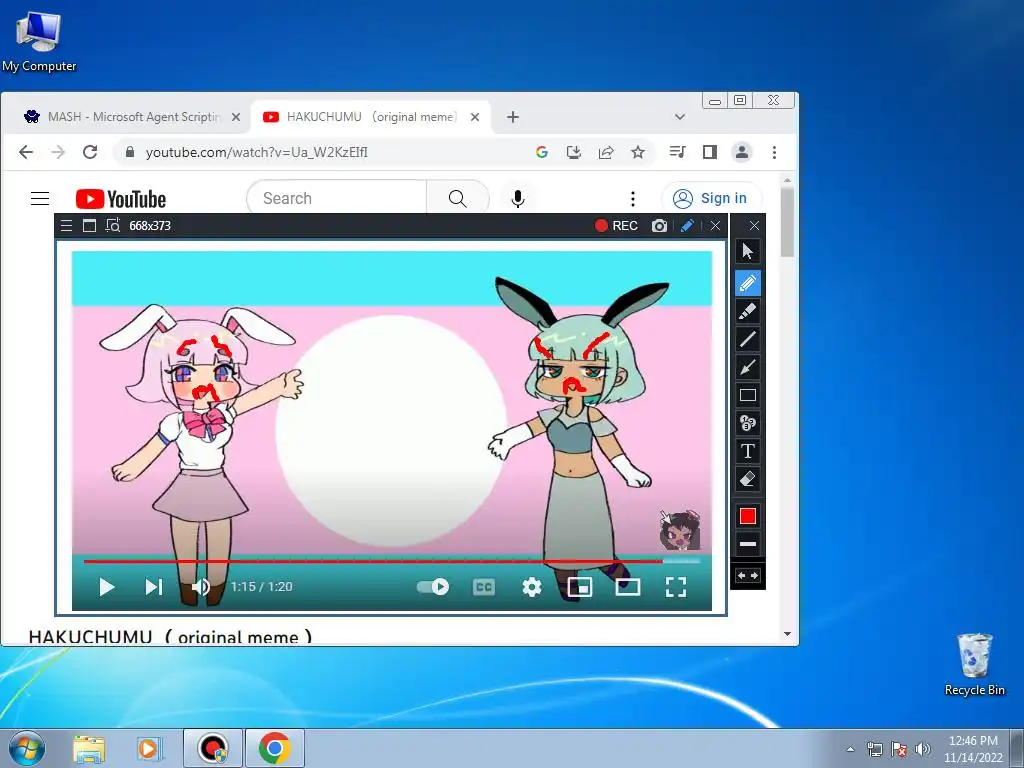This screenshot has height=768, width=1024.
Task: Open the YouTube guide hamburger menu
Action: tap(40, 199)
